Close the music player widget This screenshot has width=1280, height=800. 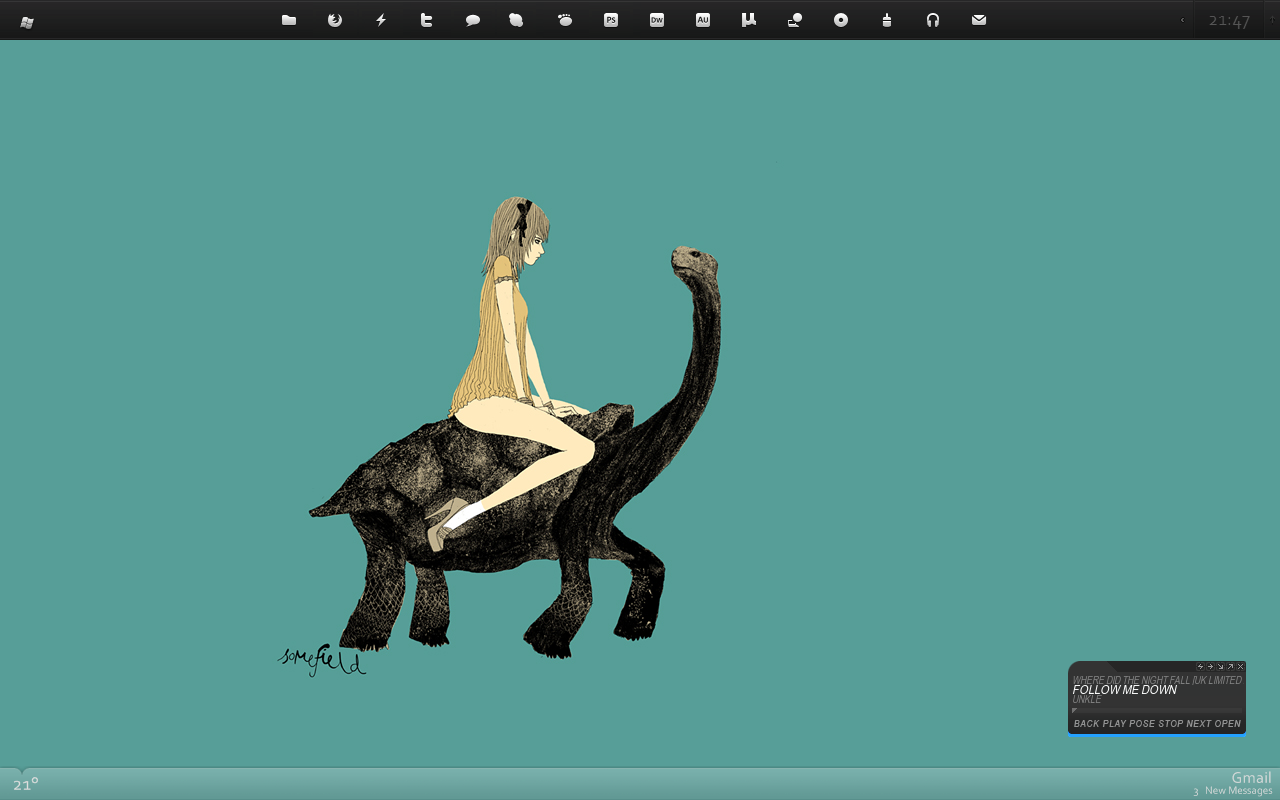[x=1240, y=667]
